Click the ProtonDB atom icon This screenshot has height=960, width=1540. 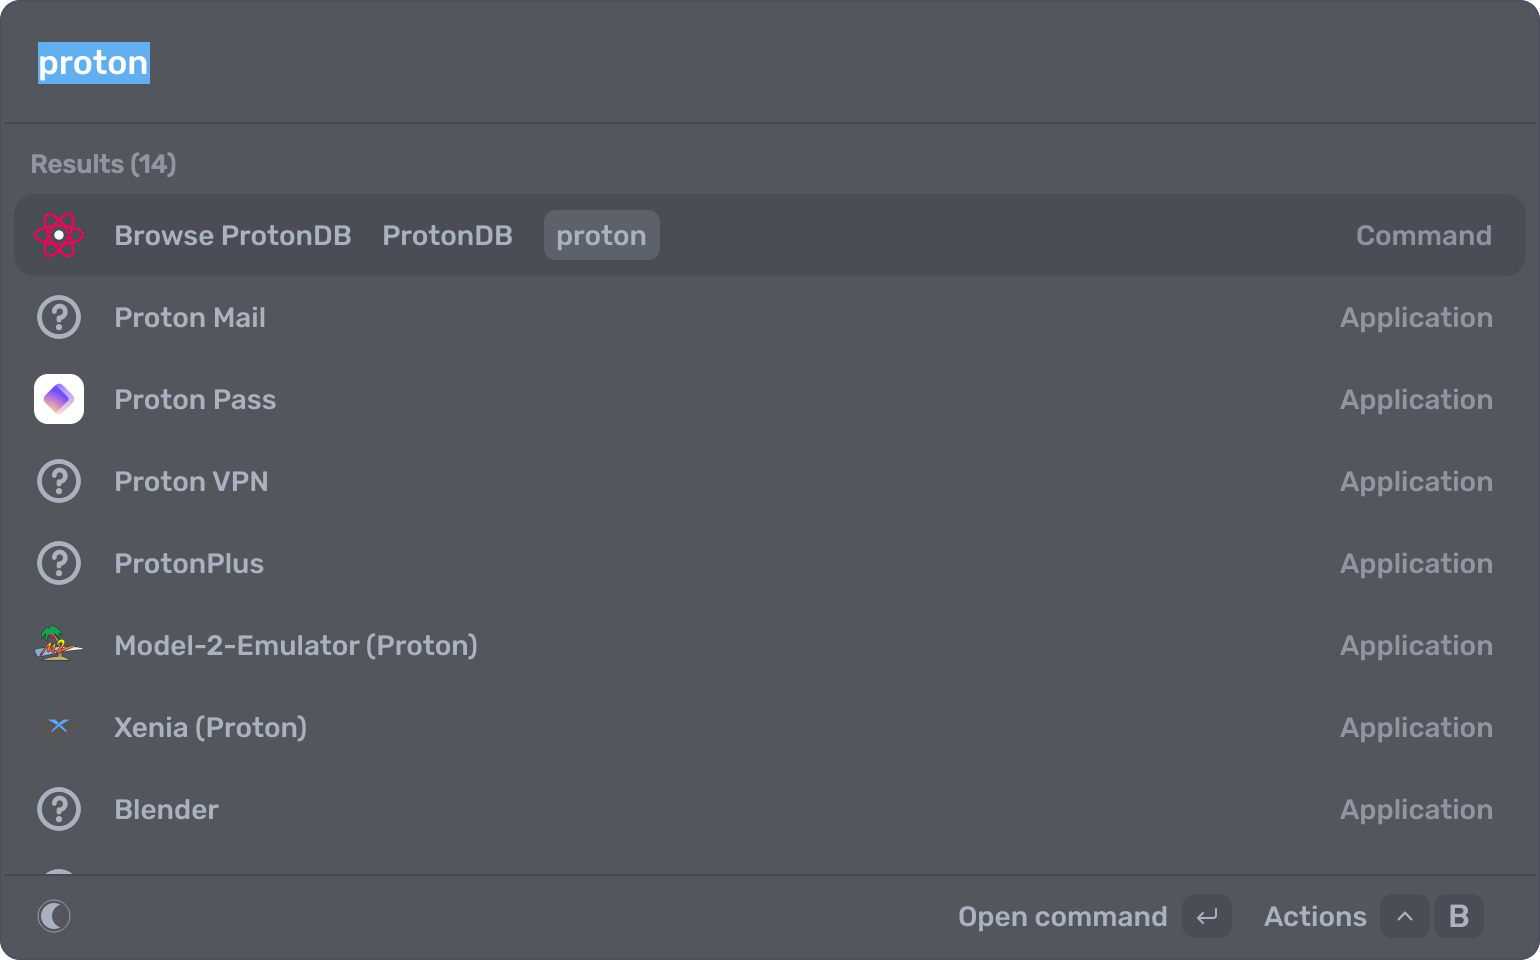tap(59, 235)
